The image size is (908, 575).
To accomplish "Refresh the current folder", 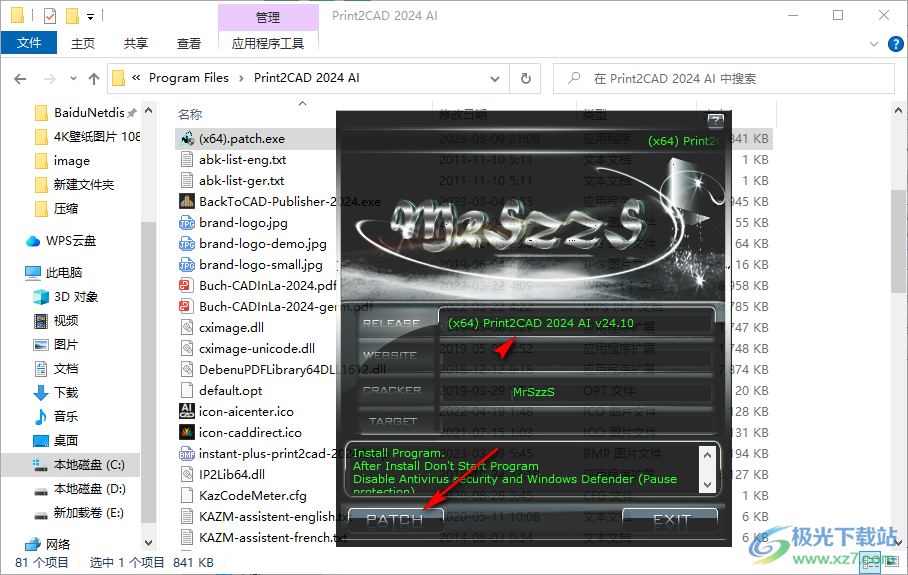I will pos(525,79).
